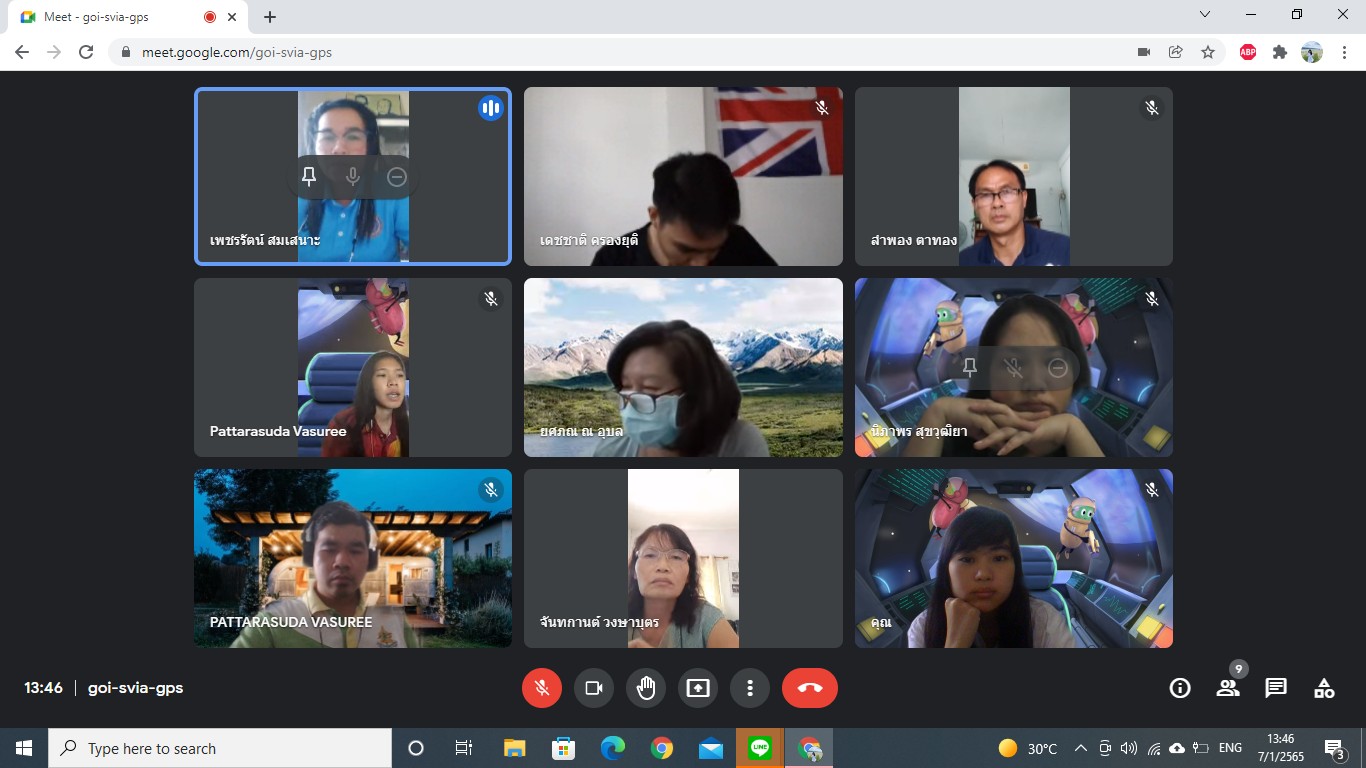
Task: Open the Activities shapes icon
Action: (1324, 688)
